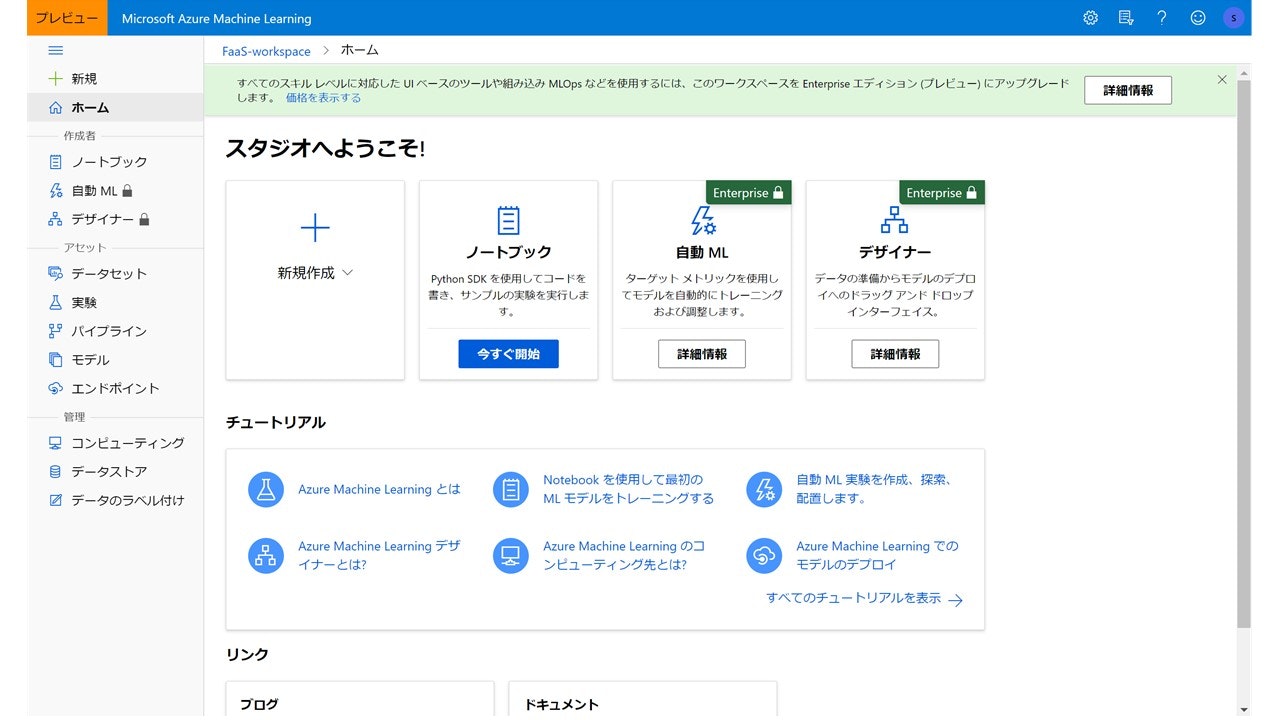
Task: Click the Enterprise lock badge on 自動 ML card
Action: pyautogui.click(x=749, y=192)
